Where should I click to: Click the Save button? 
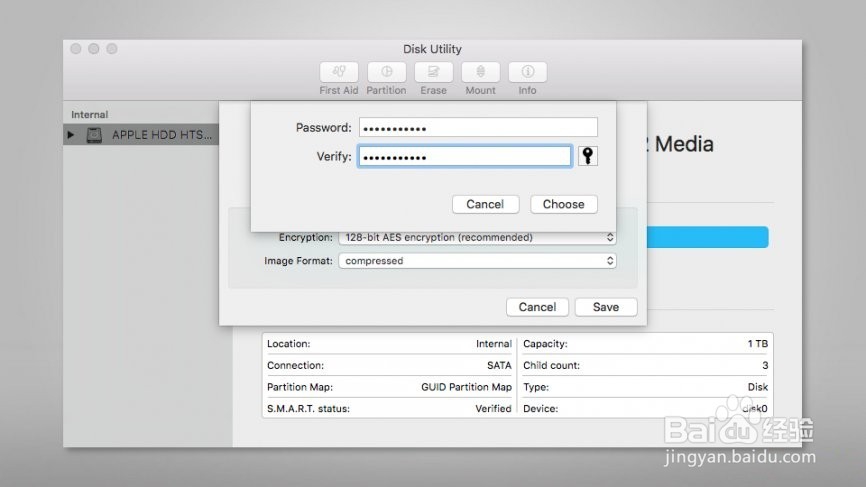[606, 307]
